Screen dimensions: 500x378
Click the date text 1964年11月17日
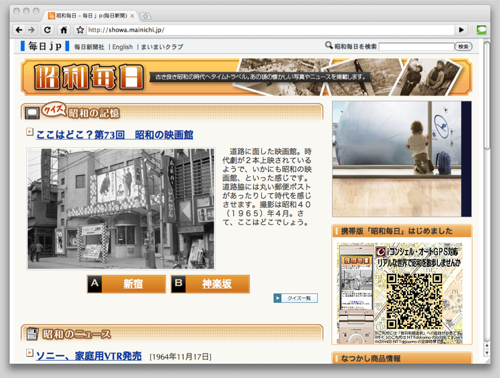(x=180, y=357)
